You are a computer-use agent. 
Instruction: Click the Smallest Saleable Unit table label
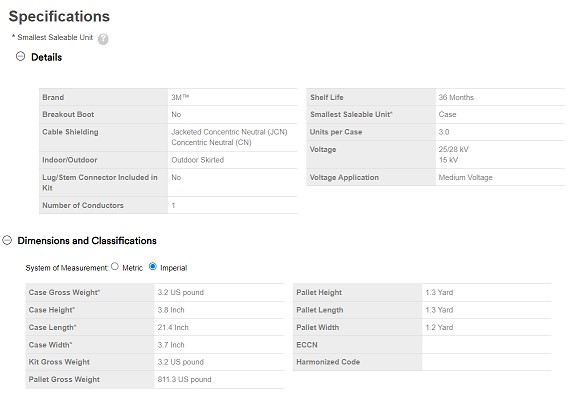[351, 114]
